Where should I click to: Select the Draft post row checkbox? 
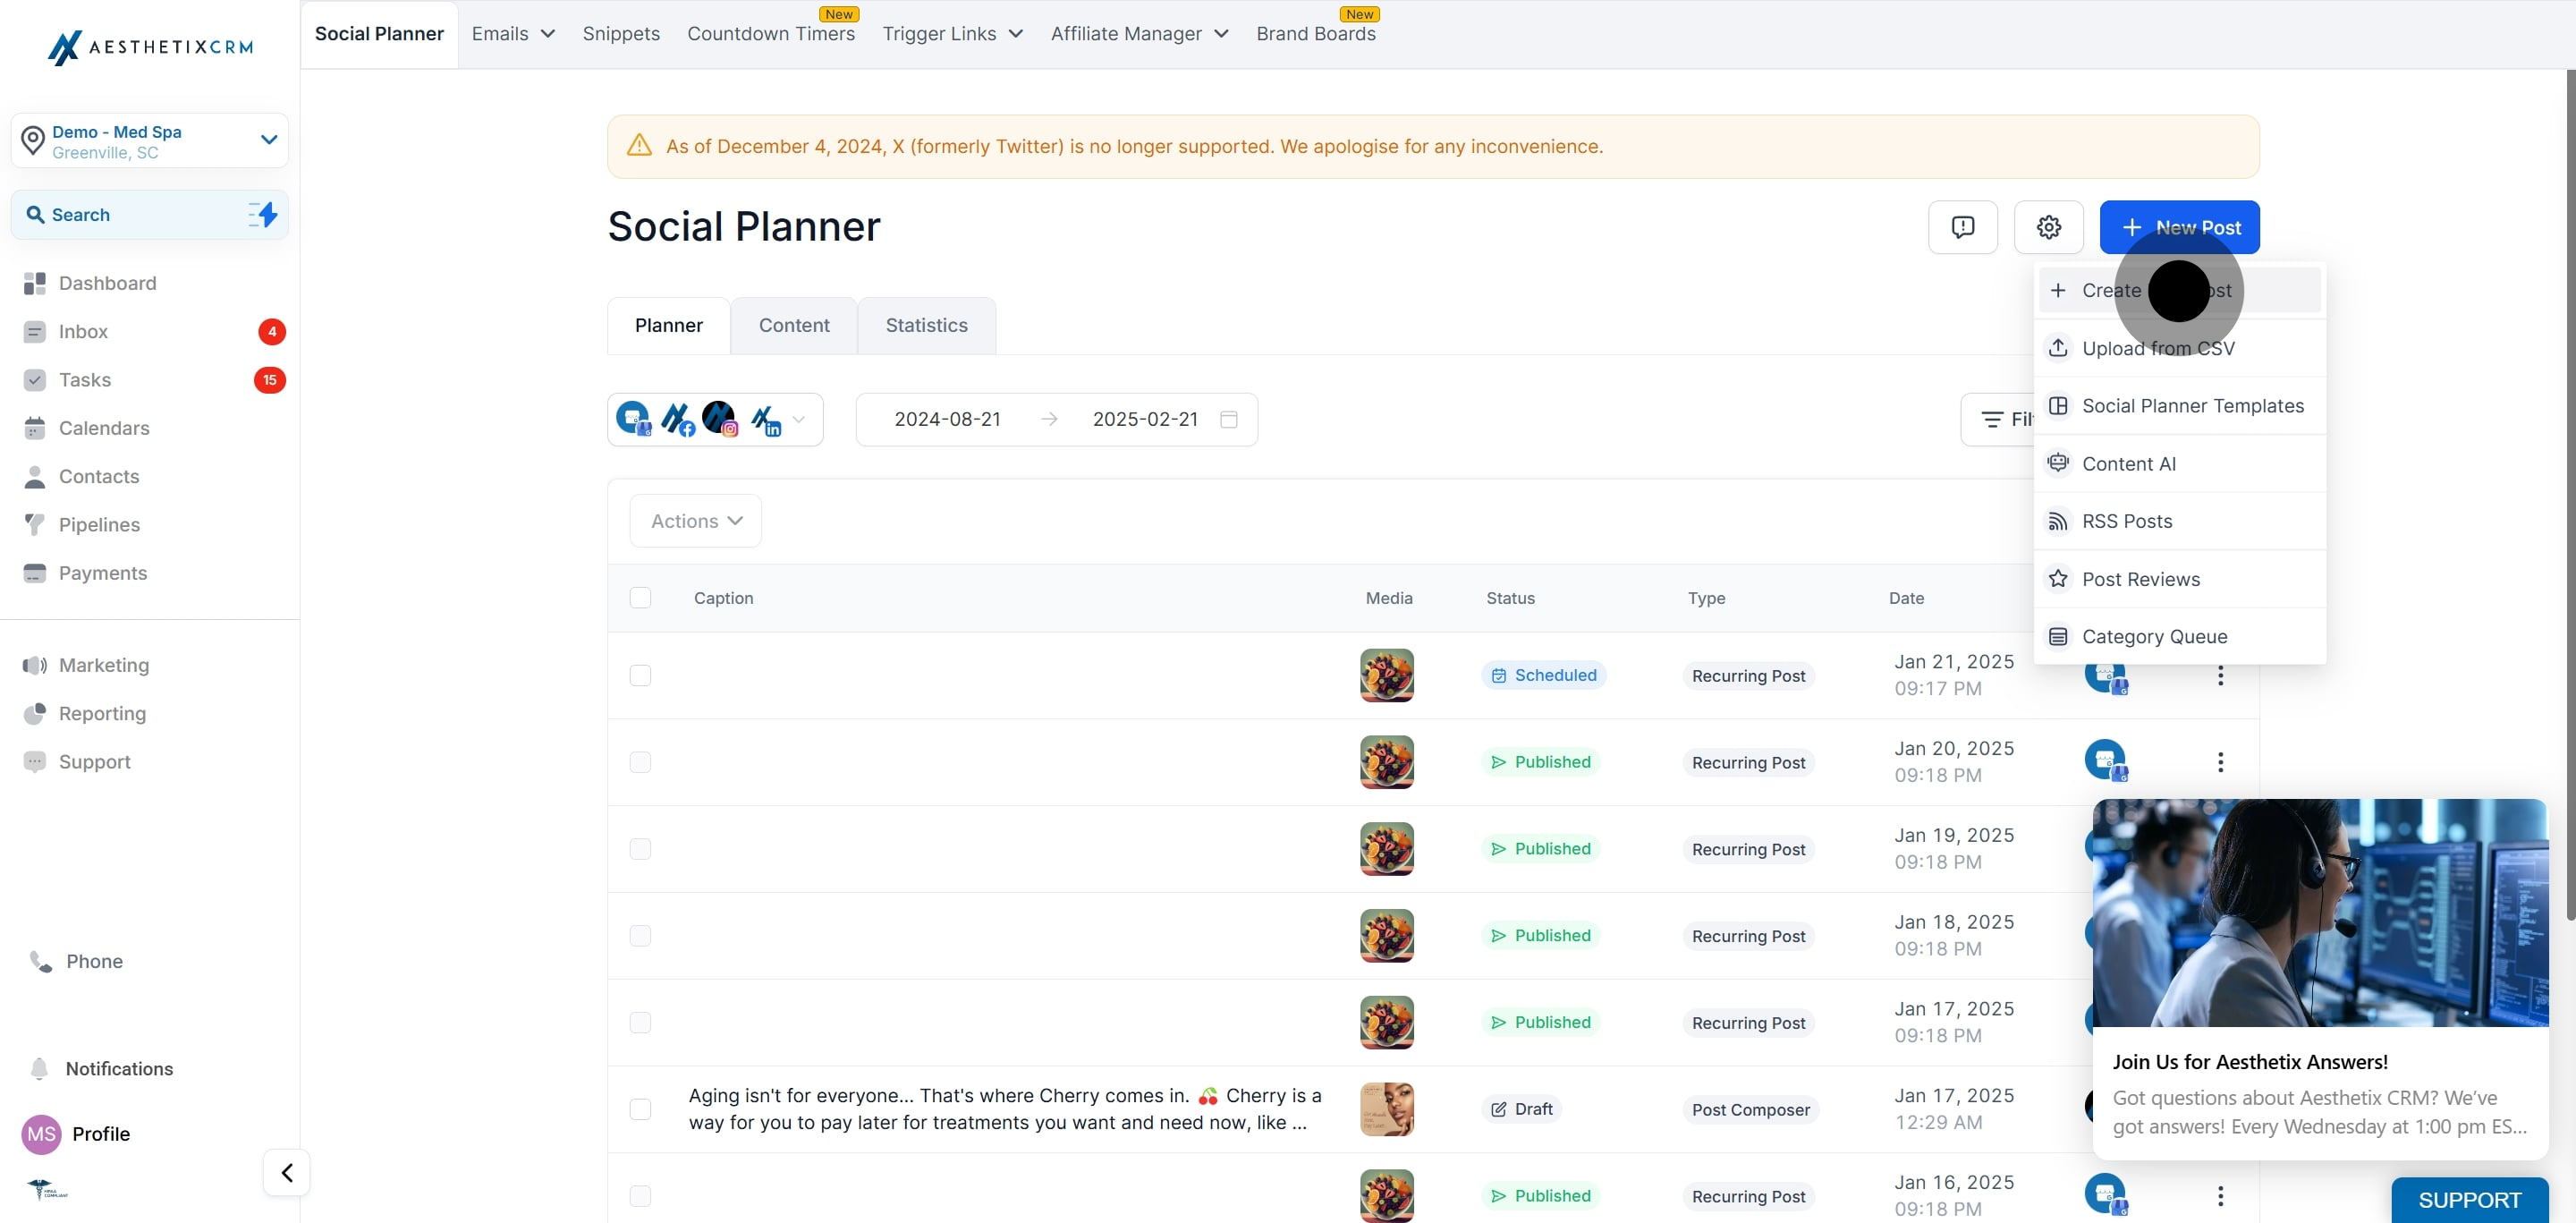click(640, 1109)
